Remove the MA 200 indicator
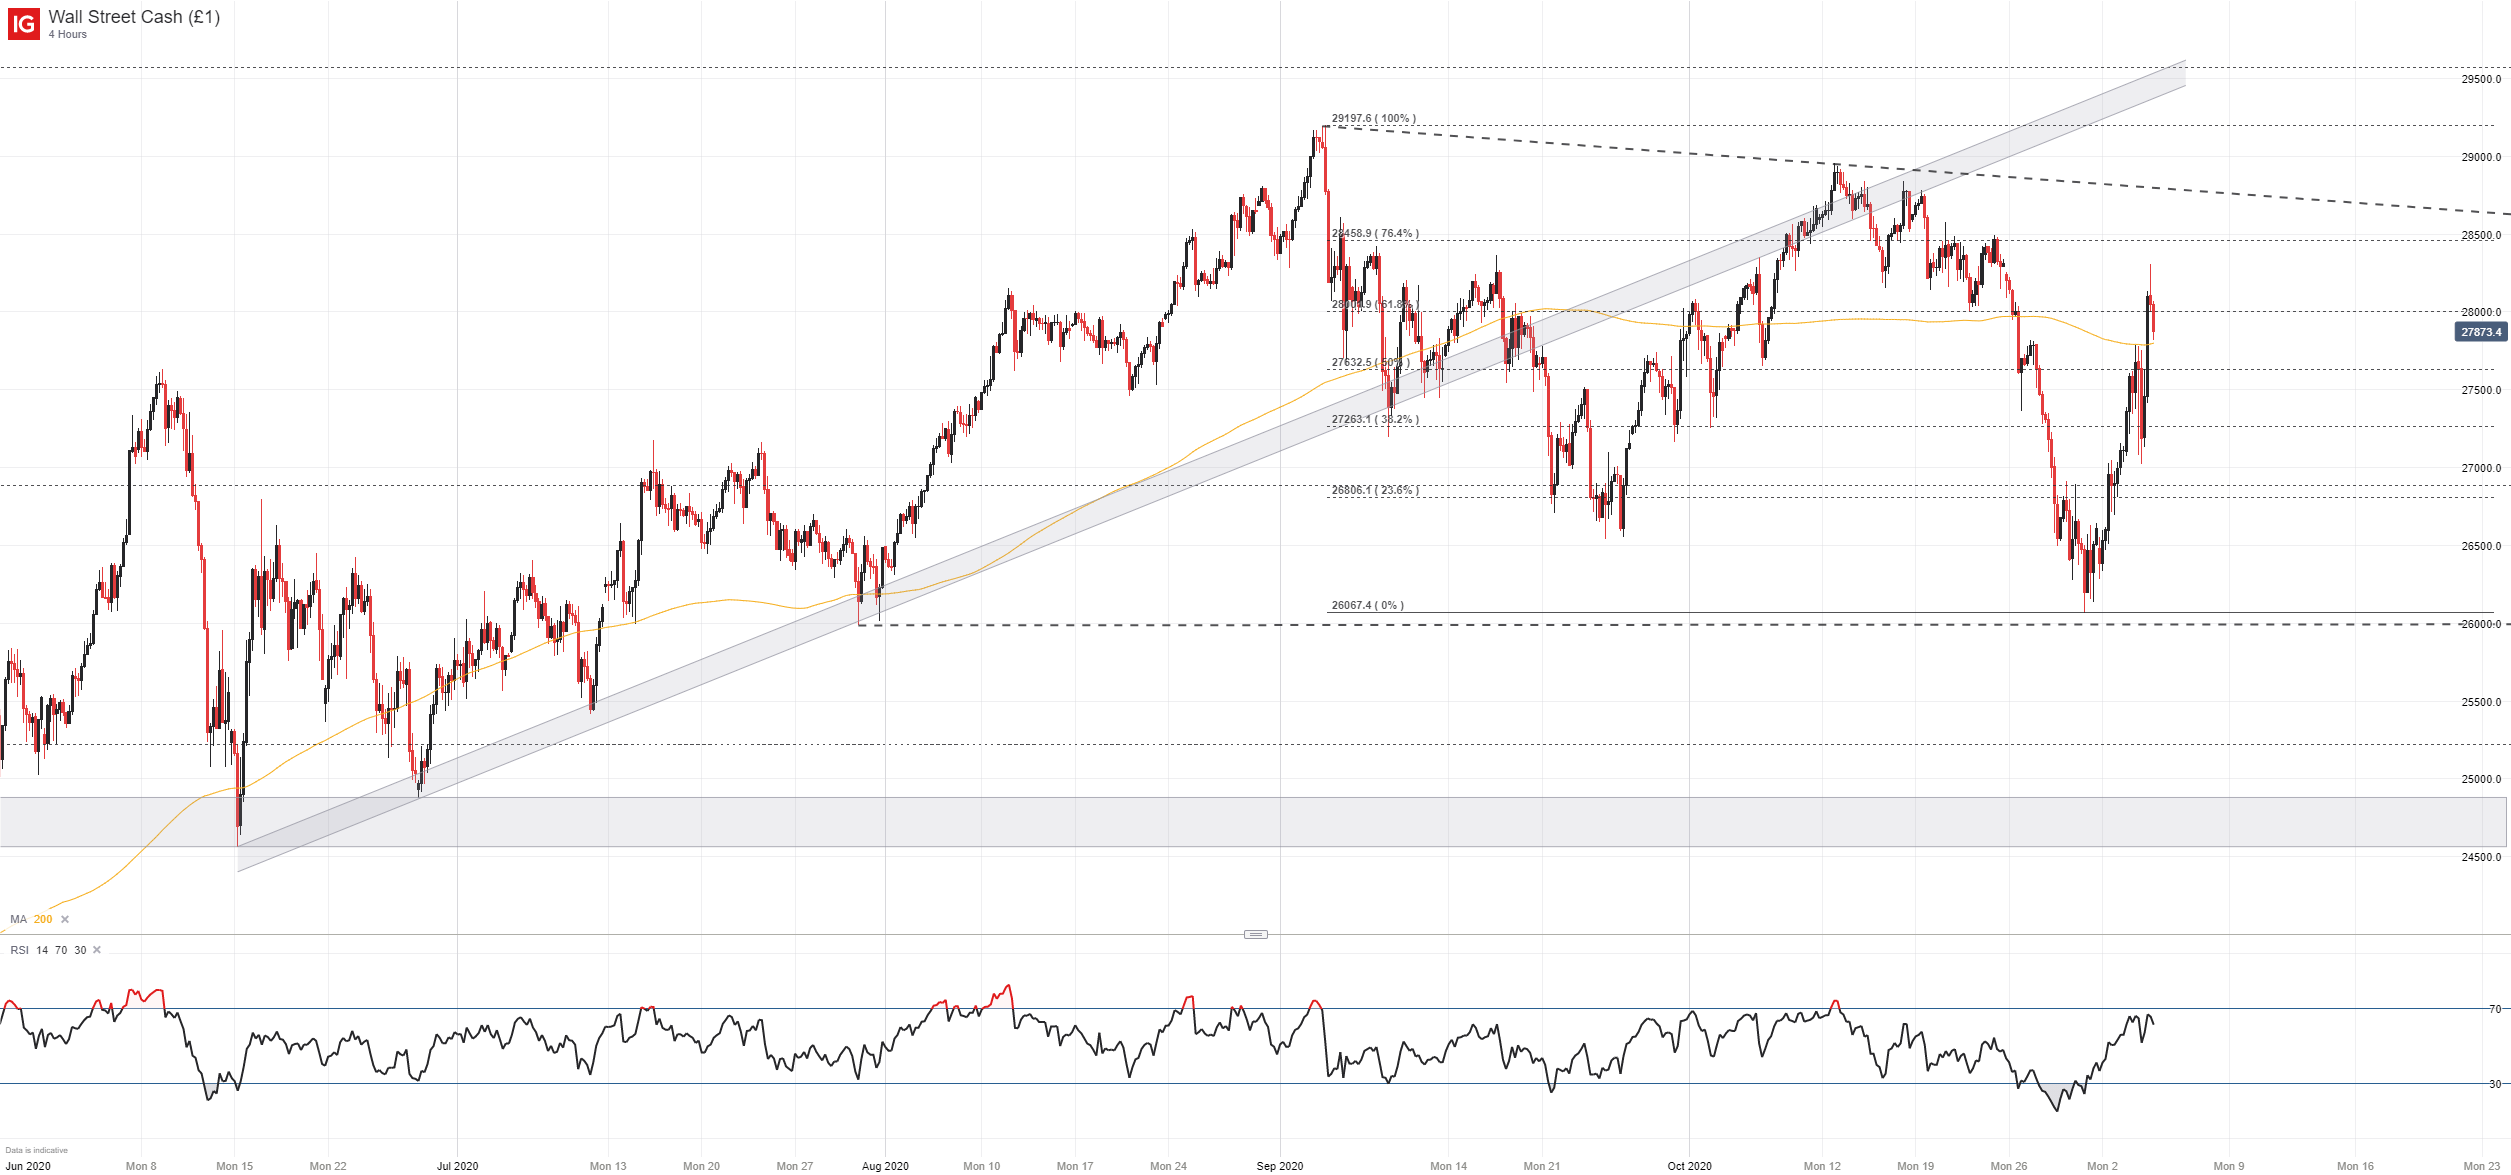Image resolution: width=2511 pixels, height=1175 pixels. click(x=65, y=919)
